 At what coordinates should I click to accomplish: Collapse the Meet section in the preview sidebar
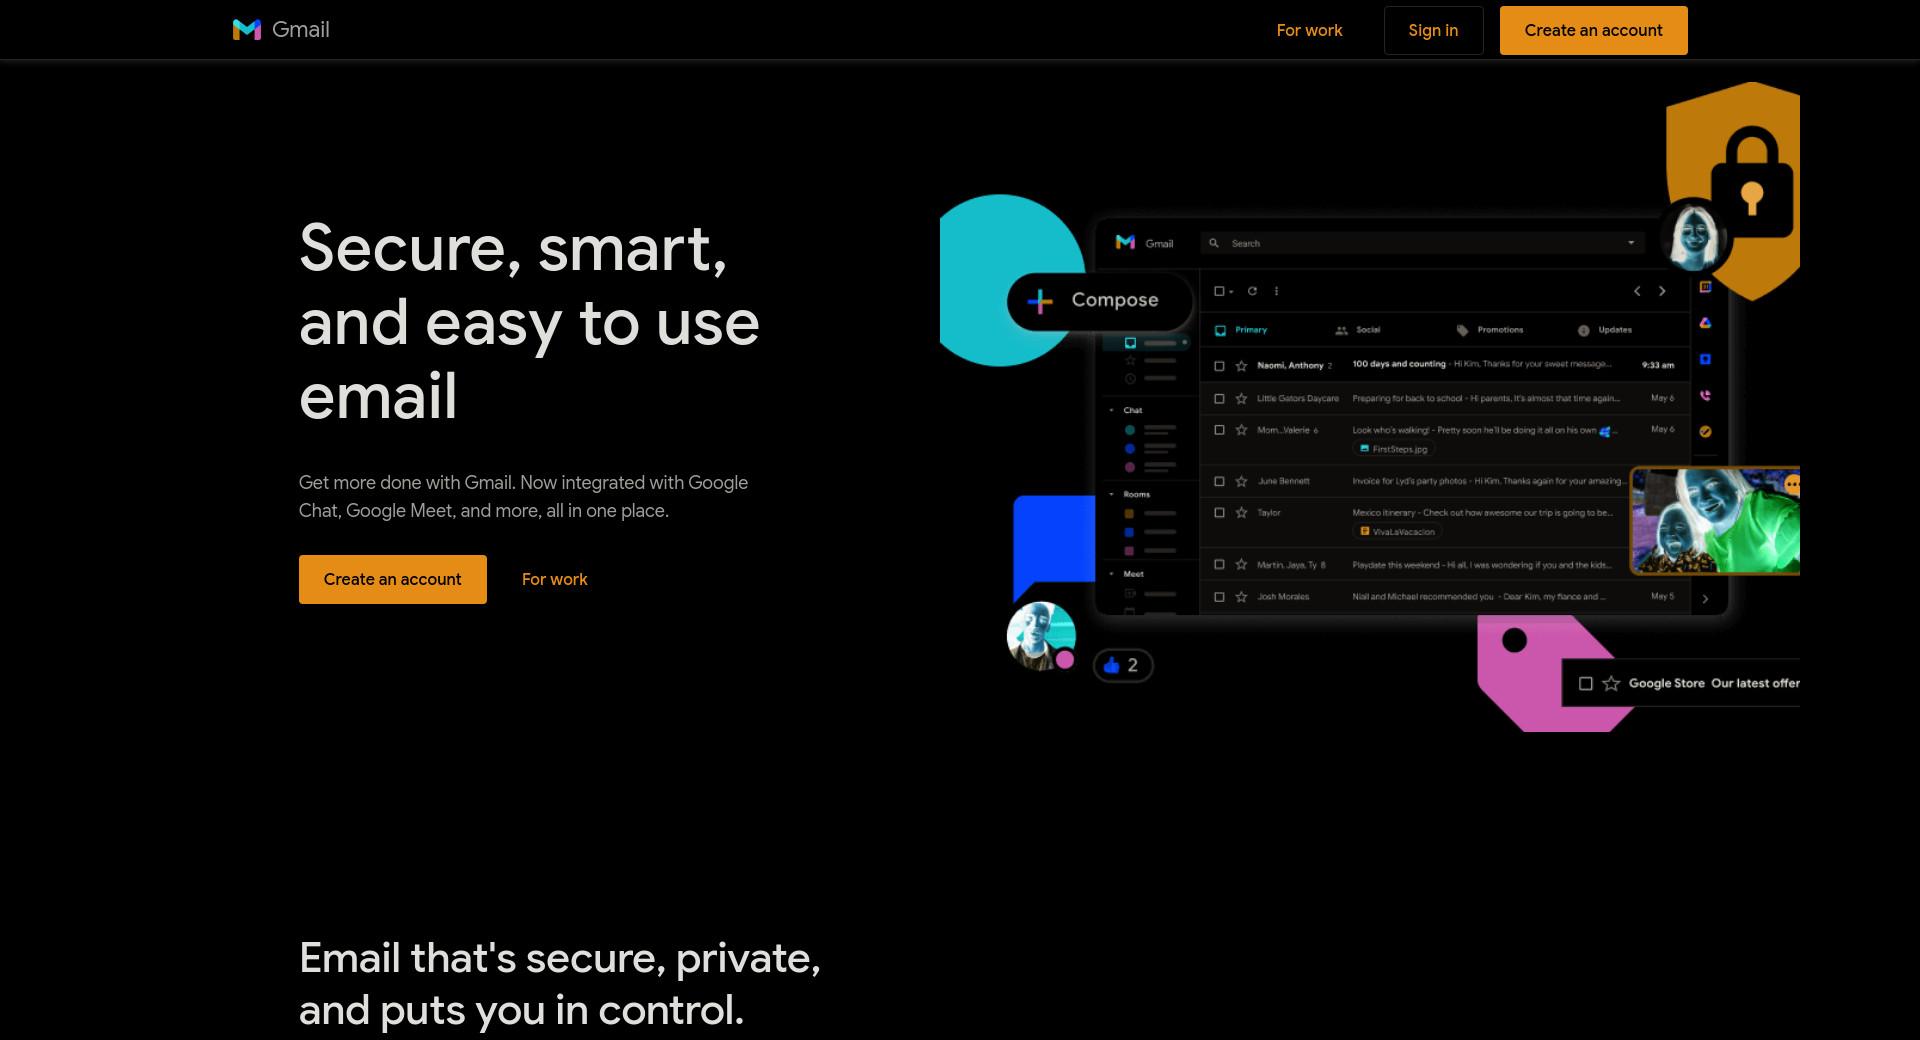pyautogui.click(x=1111, y=574)
